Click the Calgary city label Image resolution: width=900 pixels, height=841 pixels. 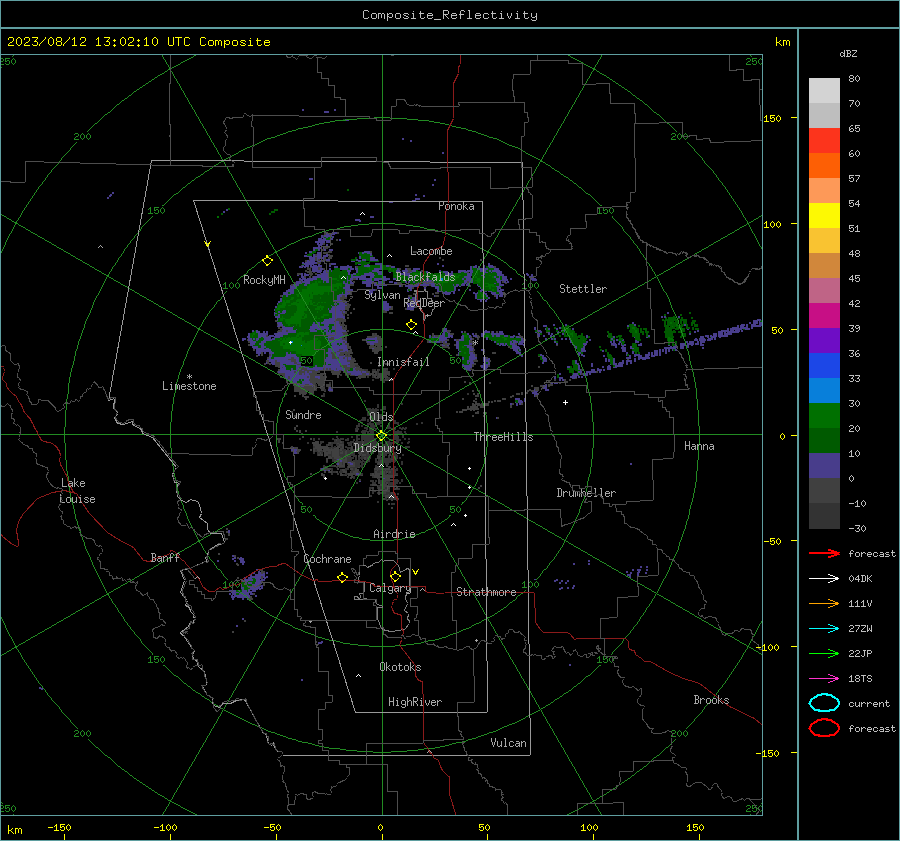390,588
